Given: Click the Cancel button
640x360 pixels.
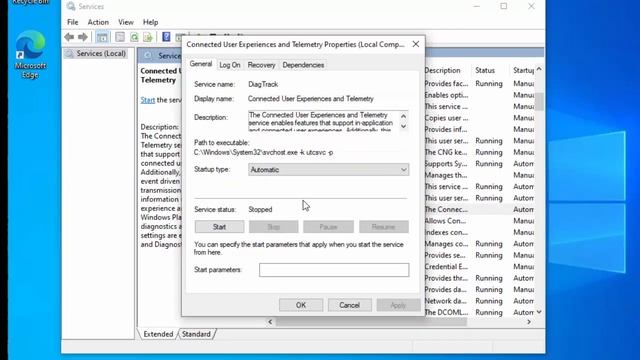Looking at the screenshot, I should point(349,305).
